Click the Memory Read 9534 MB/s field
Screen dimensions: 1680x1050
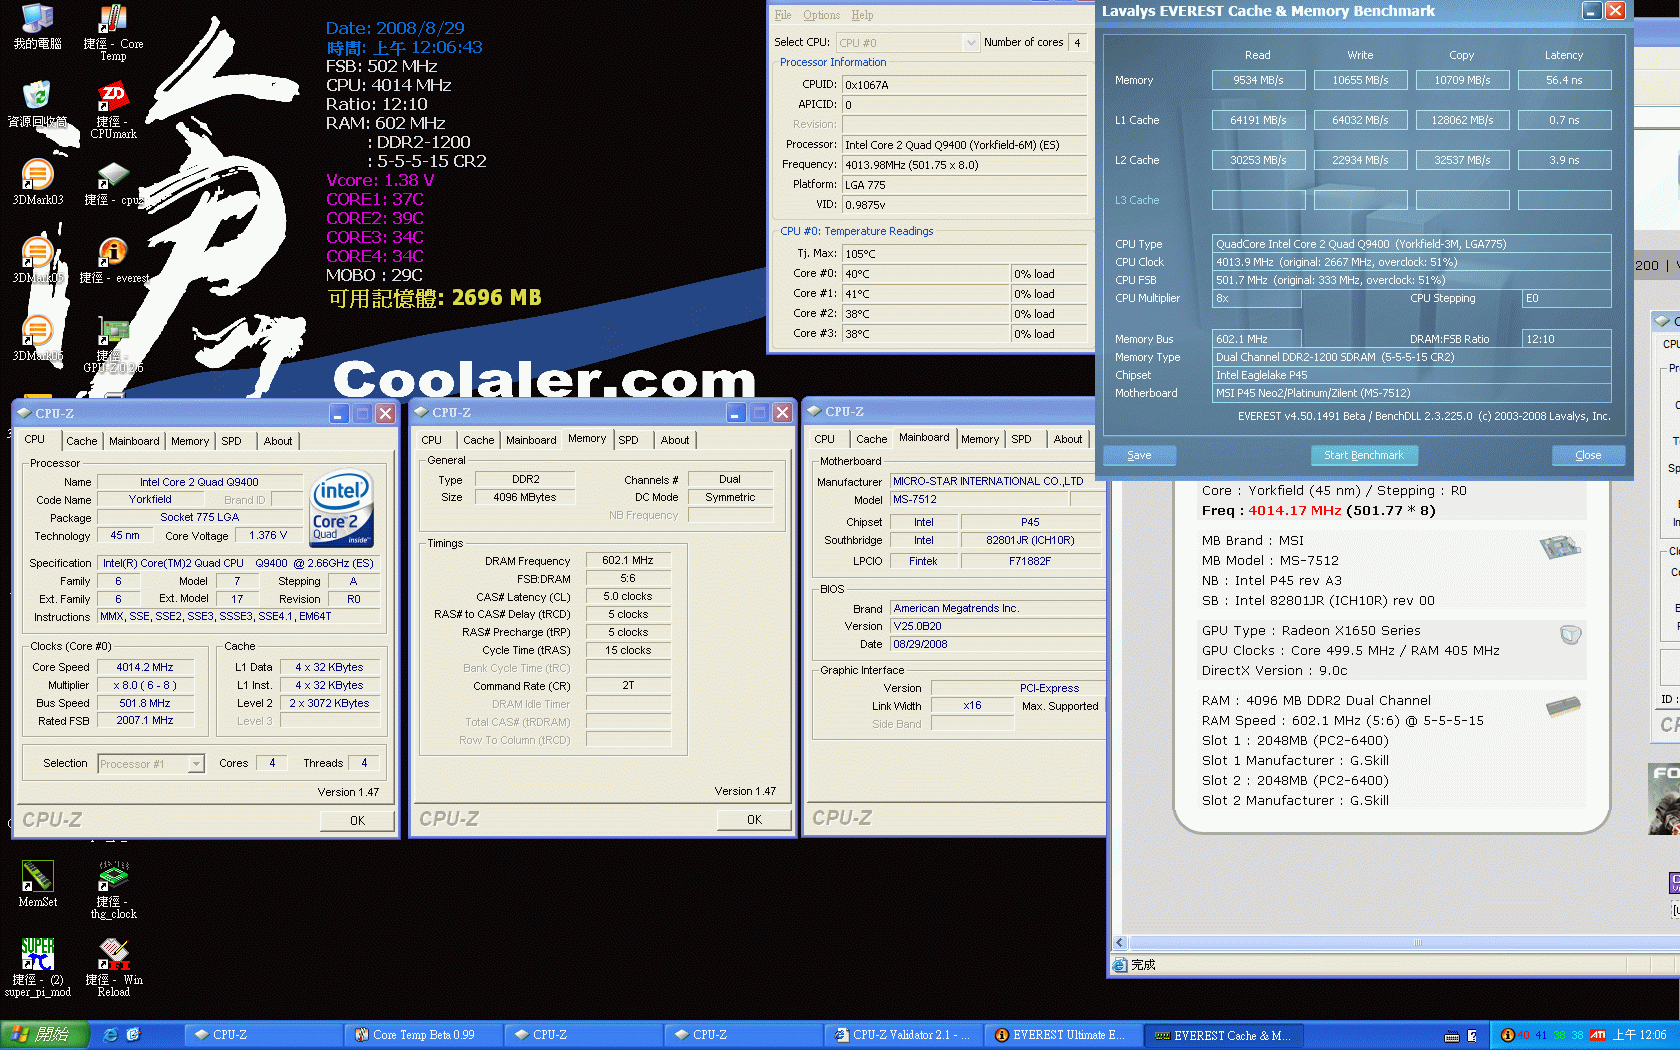[1258, 80]
